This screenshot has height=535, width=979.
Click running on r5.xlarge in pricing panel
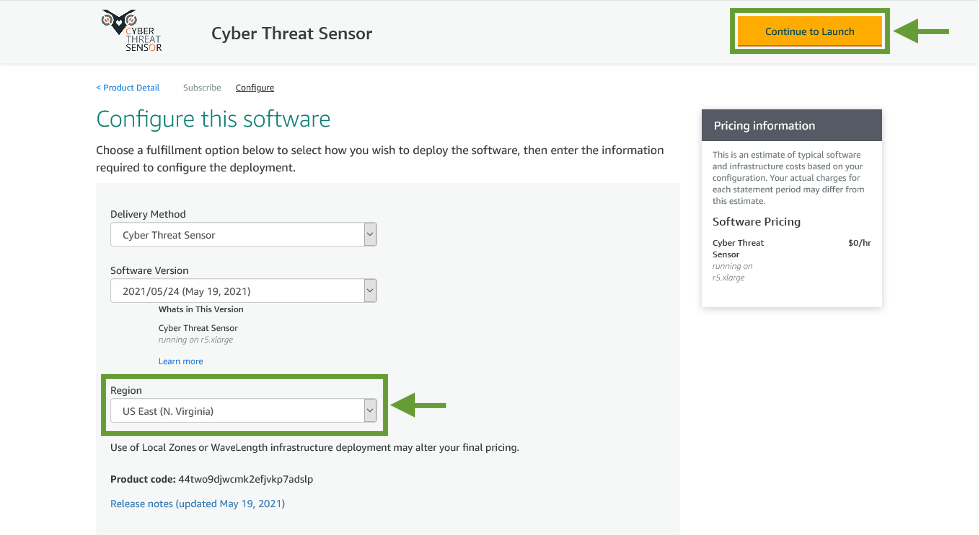click(732, 272)
